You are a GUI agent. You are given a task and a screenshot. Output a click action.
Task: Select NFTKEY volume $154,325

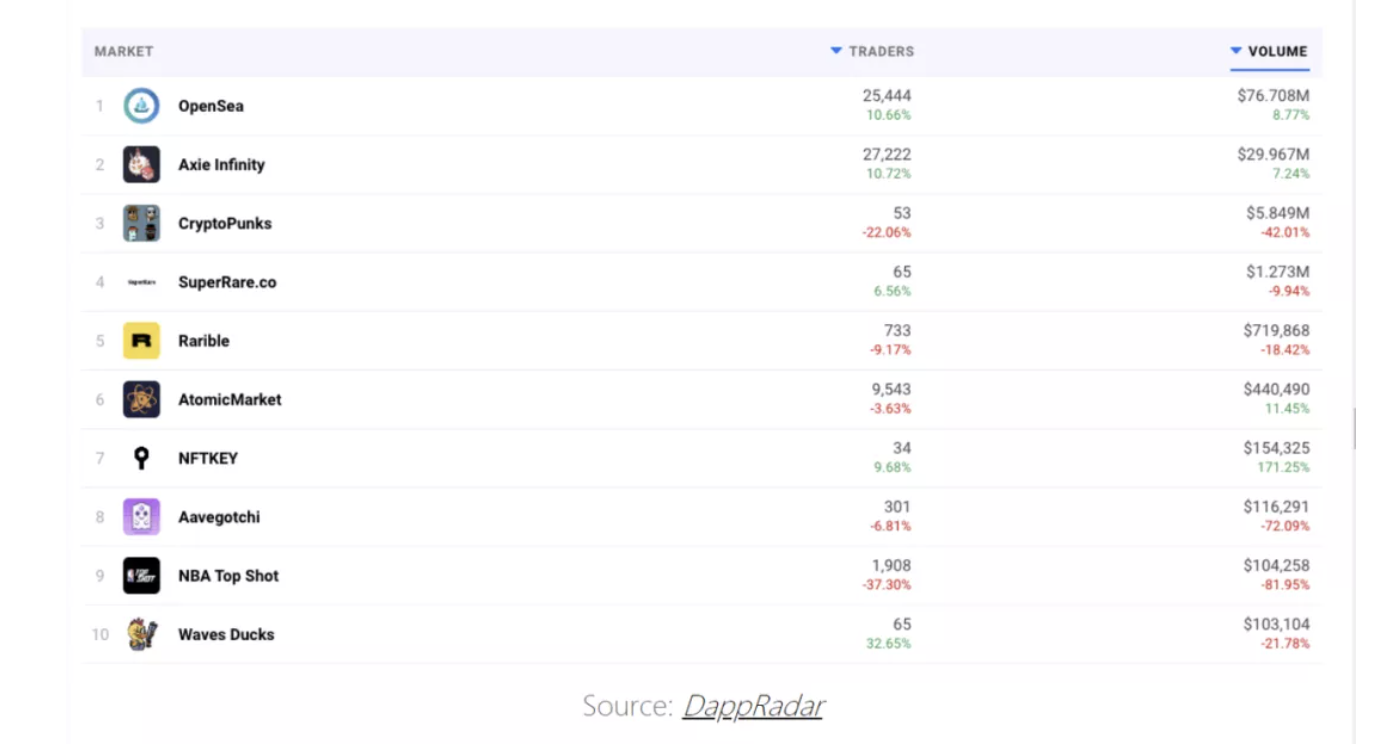click(x=1276, y=449)
